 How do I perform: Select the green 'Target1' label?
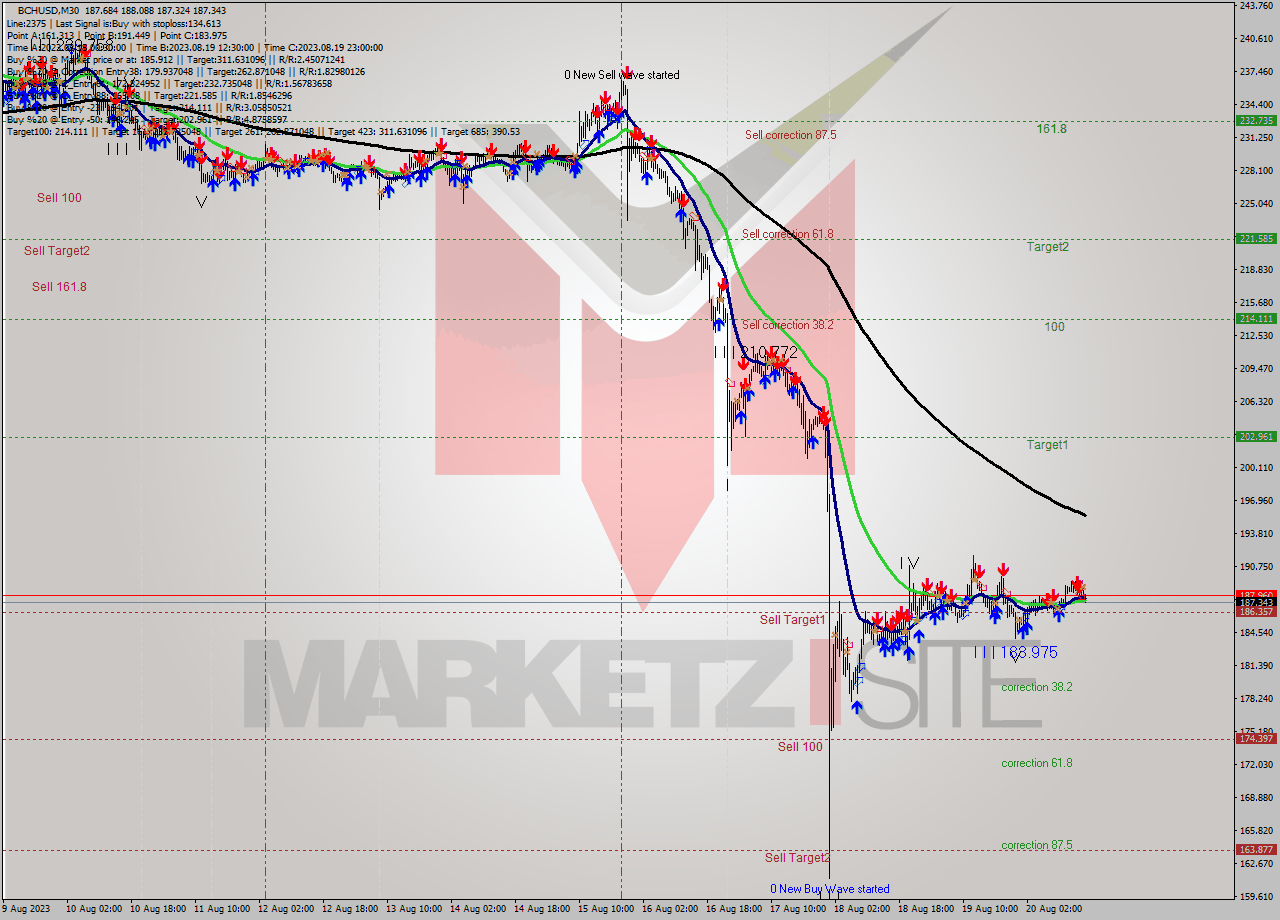pyautogui.click(x=1047, y=445)
